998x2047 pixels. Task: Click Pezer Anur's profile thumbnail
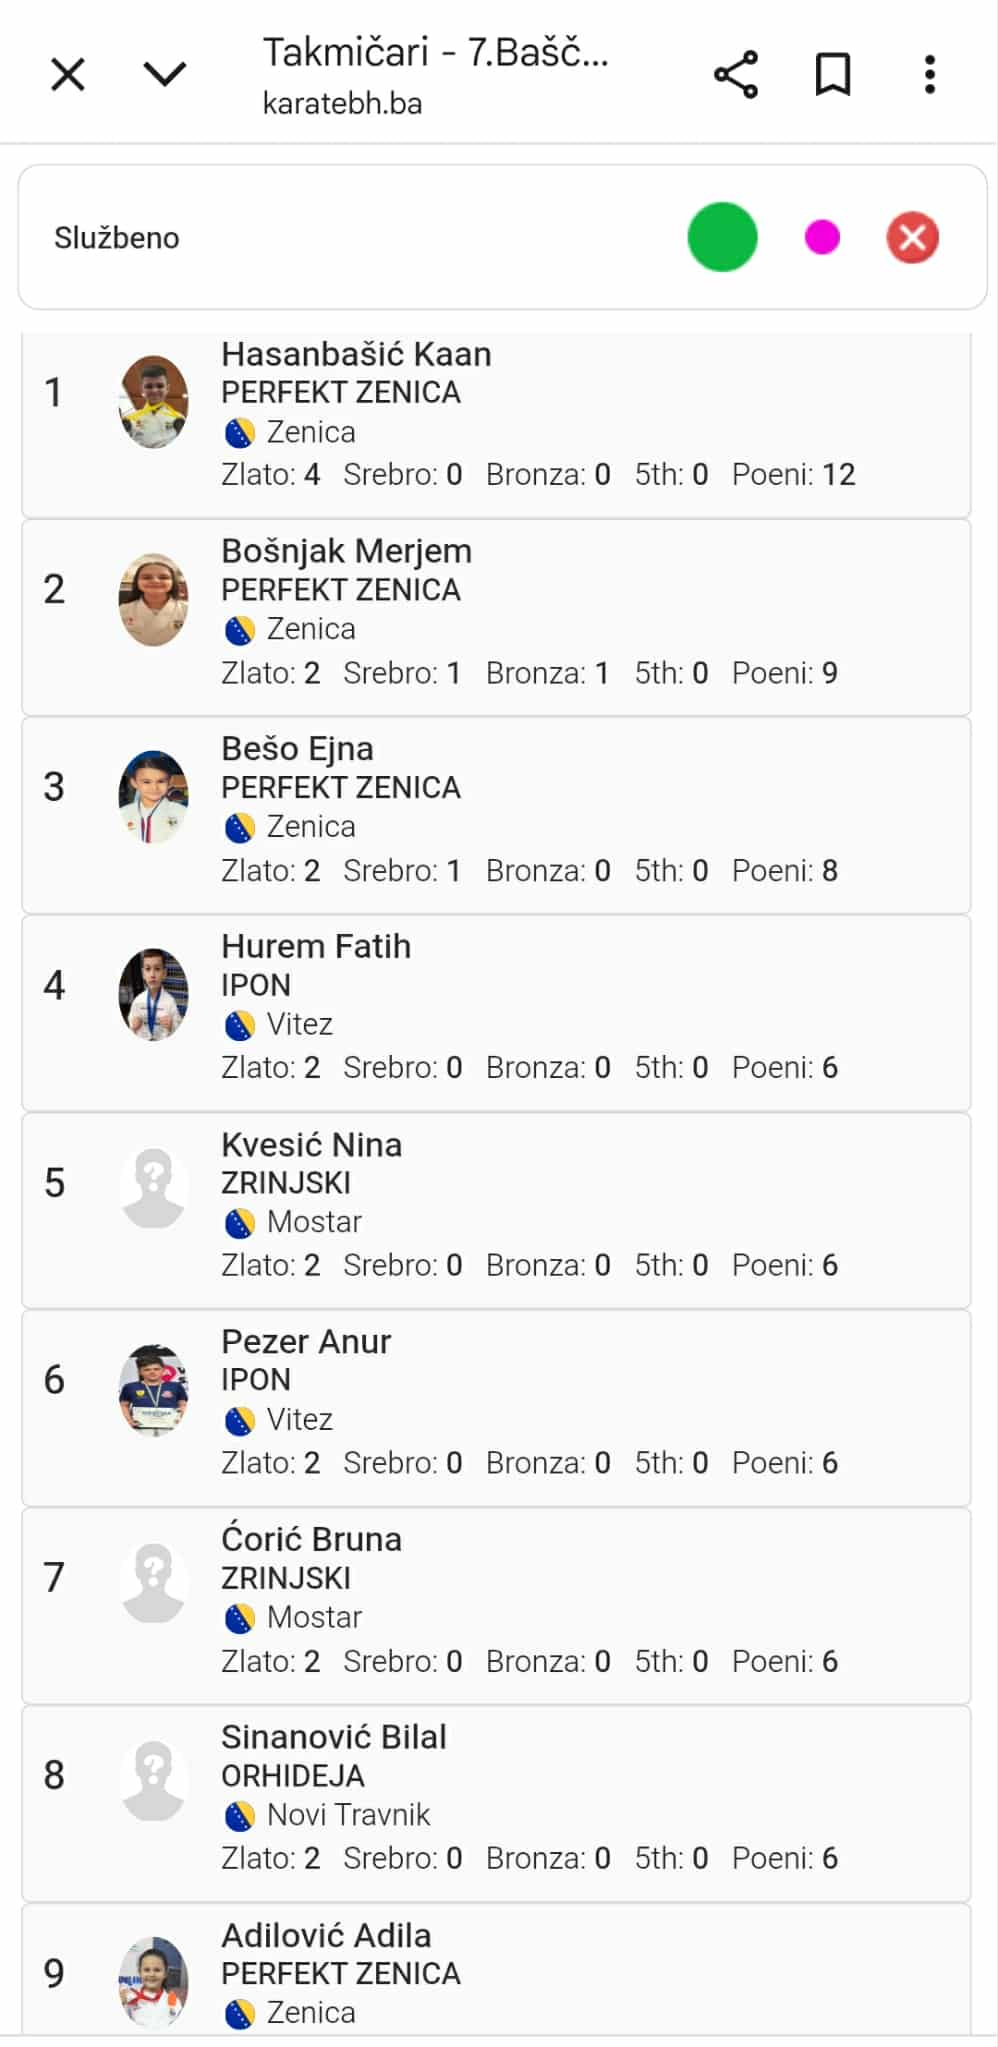(x=153, y=1389)
